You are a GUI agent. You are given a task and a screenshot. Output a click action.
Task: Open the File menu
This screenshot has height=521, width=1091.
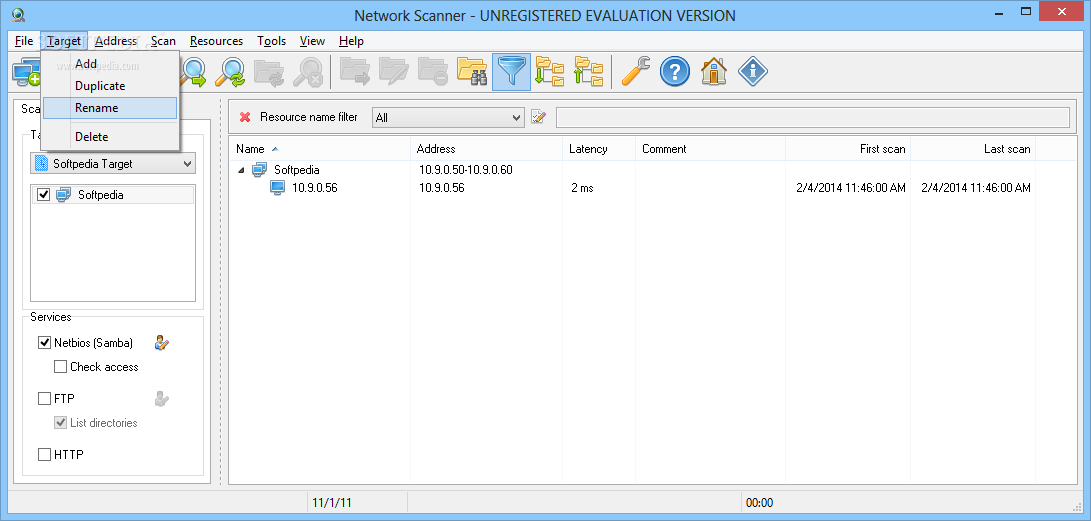(x=24, y=41)
